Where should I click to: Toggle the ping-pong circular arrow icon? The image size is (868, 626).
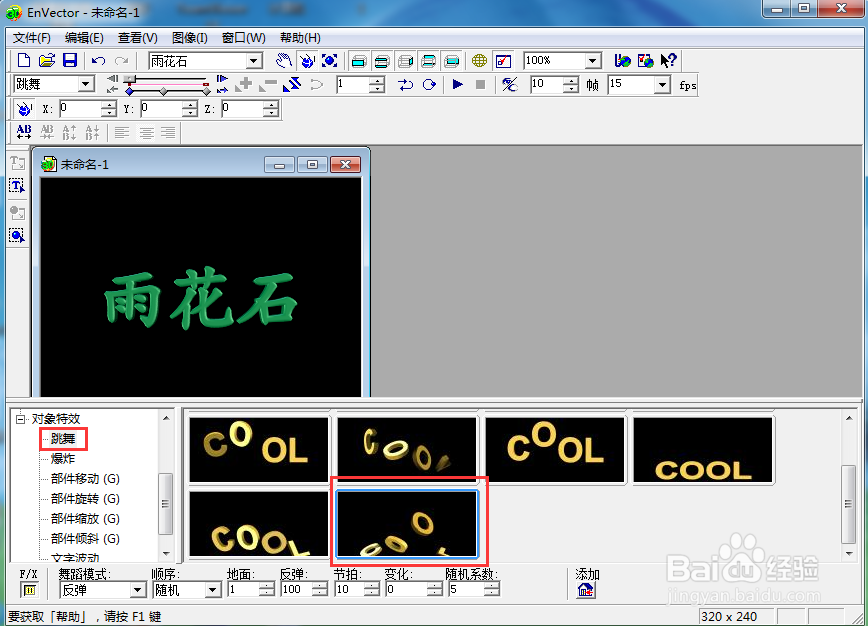(x=429, y=85)
